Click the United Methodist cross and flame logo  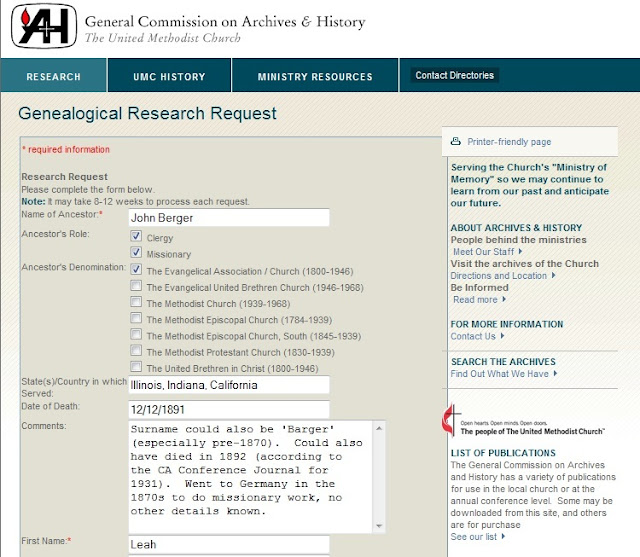pyautogui.click(x=451, y=419)
